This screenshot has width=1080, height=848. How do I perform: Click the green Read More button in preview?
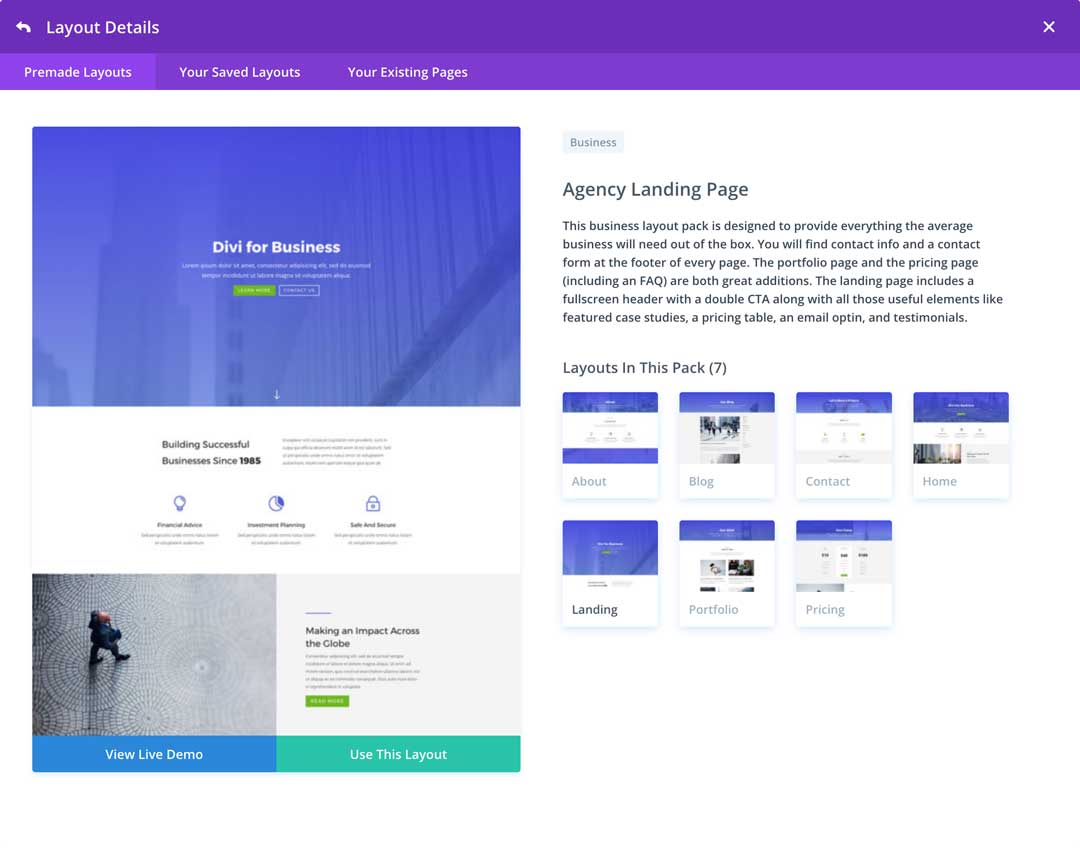point(327,701)
